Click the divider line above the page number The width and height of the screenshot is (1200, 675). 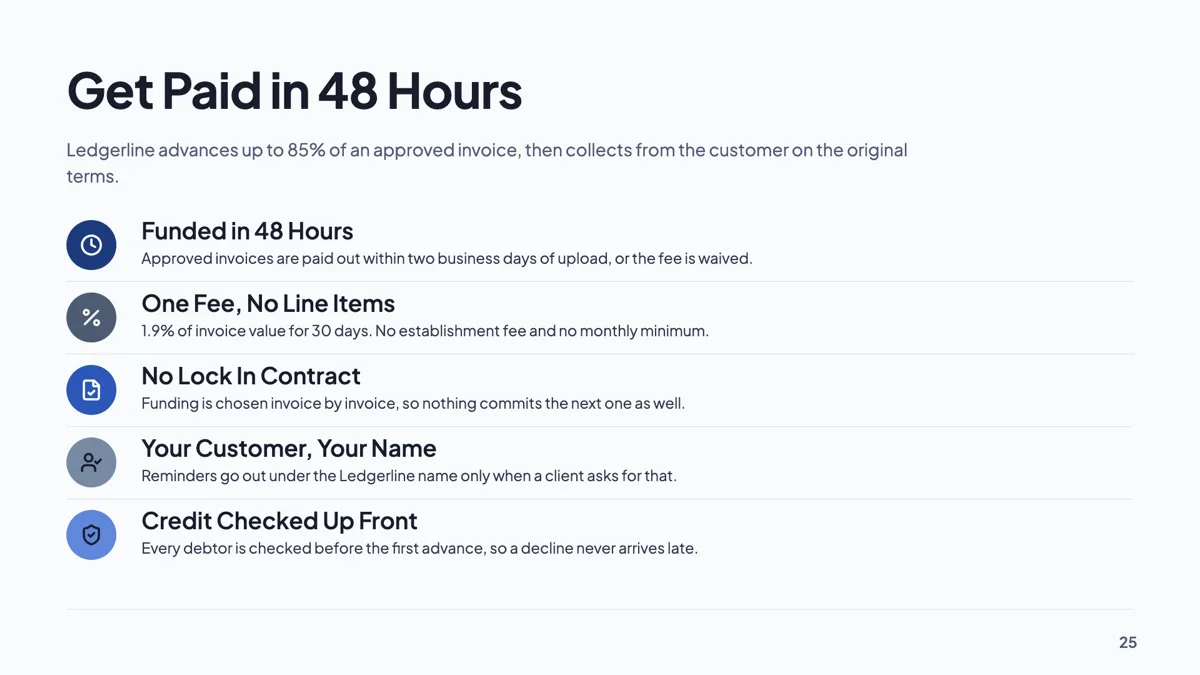click(x=600, y=609)
